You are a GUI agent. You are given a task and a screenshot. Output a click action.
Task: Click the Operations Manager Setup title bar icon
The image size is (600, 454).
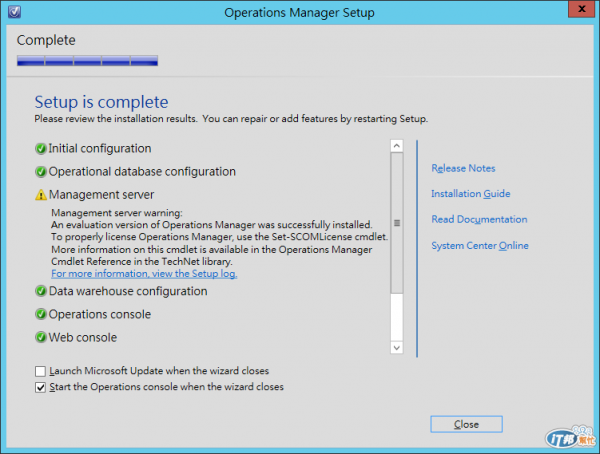[15, 12]
